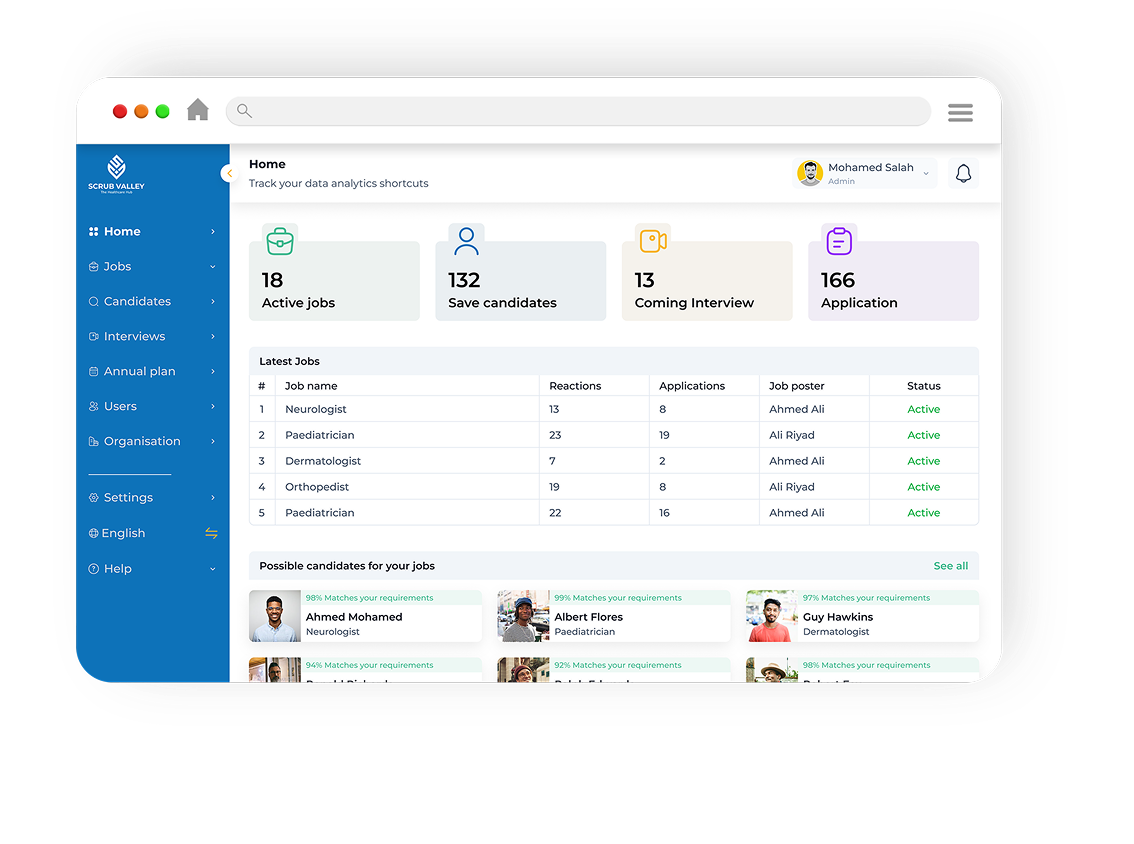Open the 132 Save candidates card
Screen dimensions: 1134x844
pos(521,281)
